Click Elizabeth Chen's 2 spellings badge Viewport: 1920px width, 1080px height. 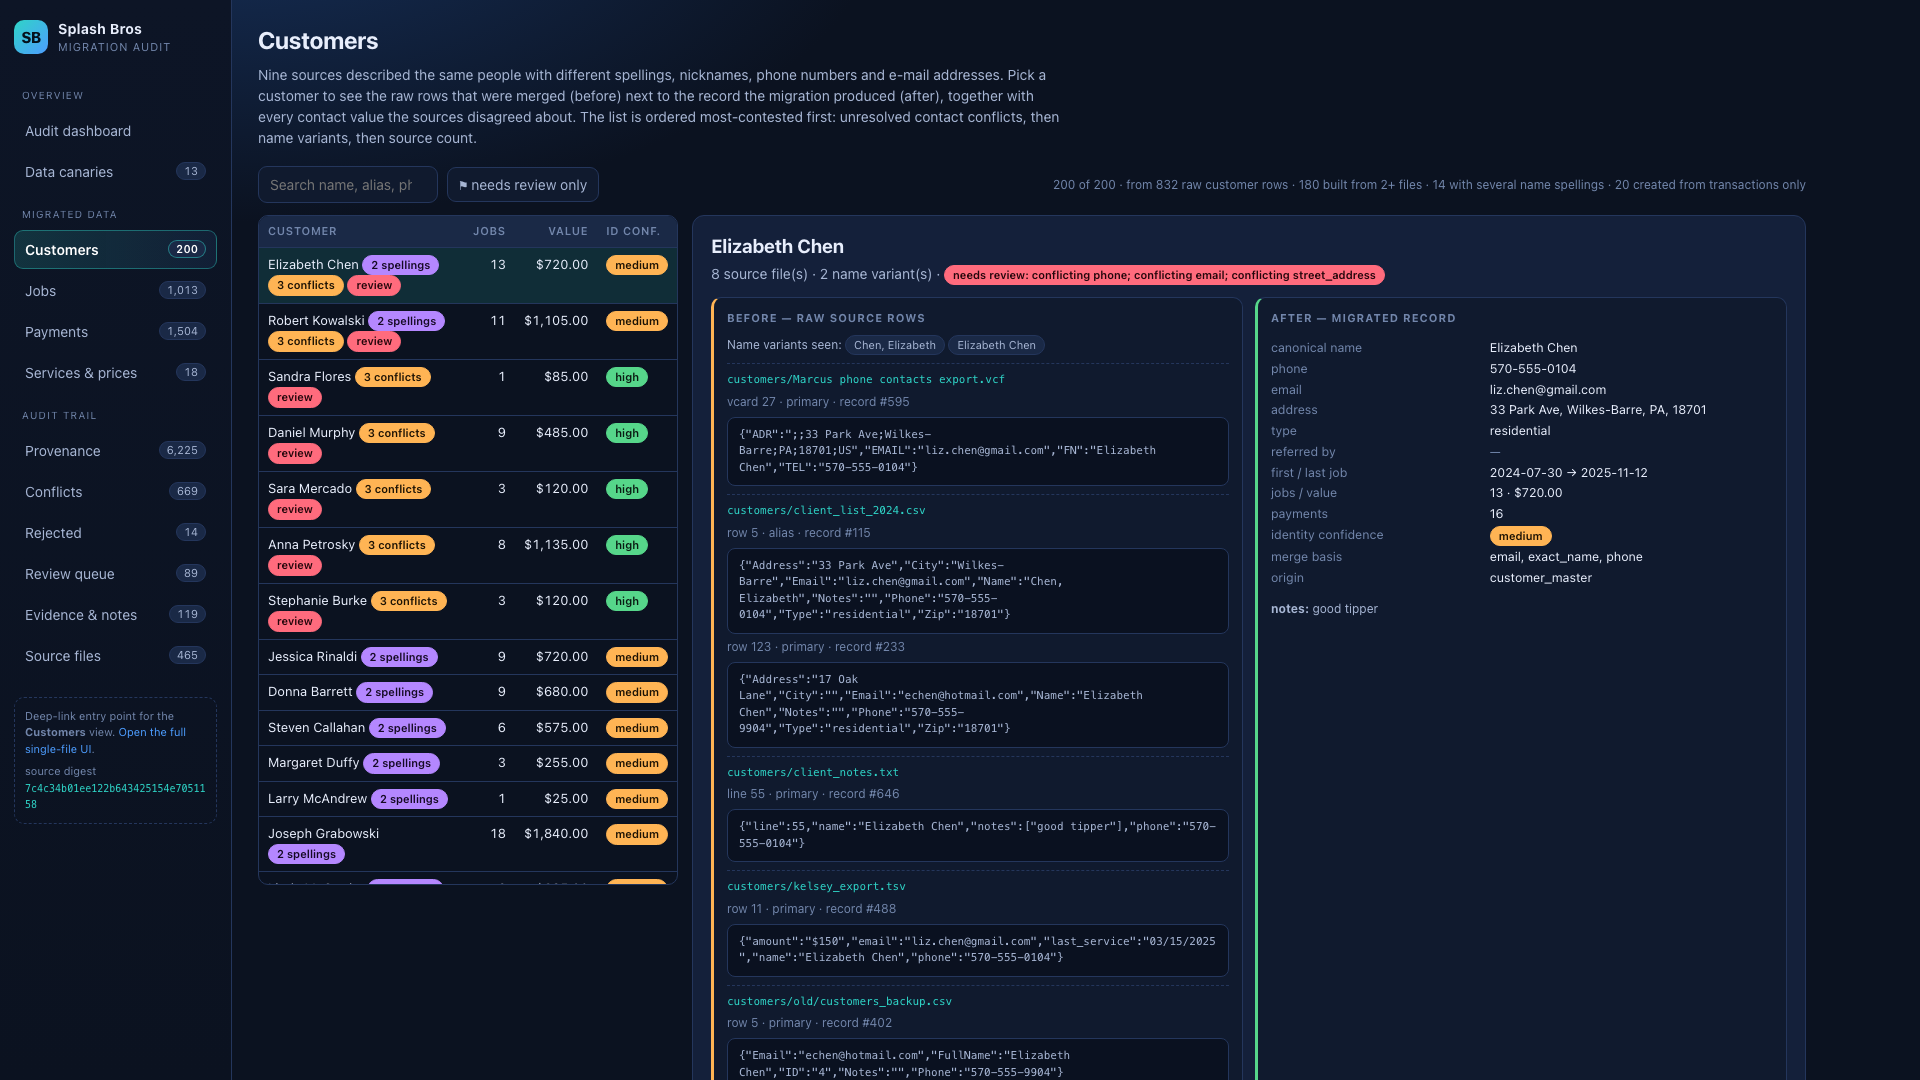pos(401,265)
